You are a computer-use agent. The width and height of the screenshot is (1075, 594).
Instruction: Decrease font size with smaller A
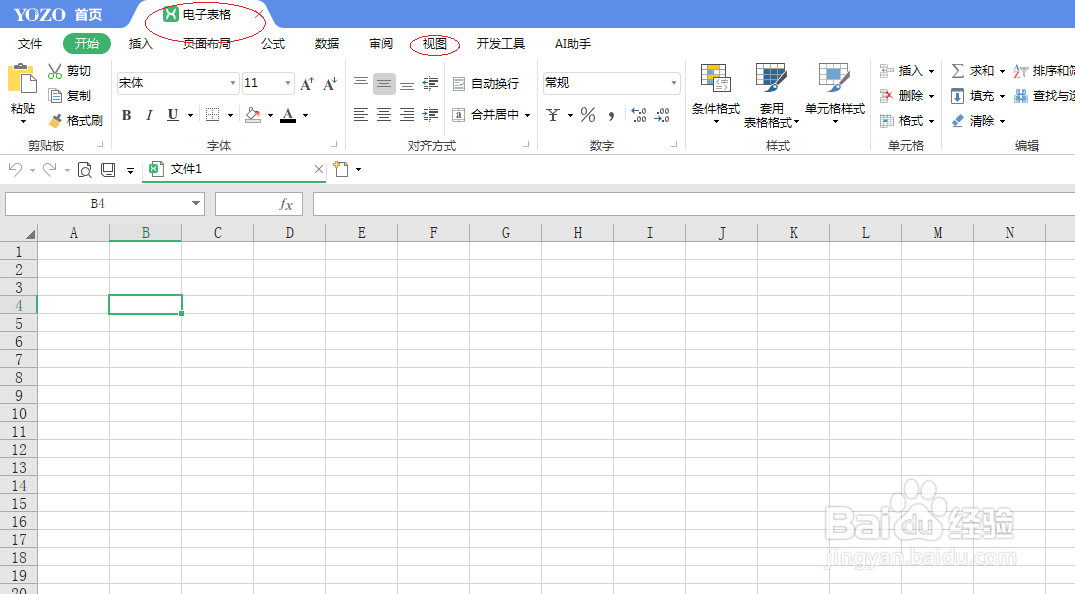tap(330, 84)
